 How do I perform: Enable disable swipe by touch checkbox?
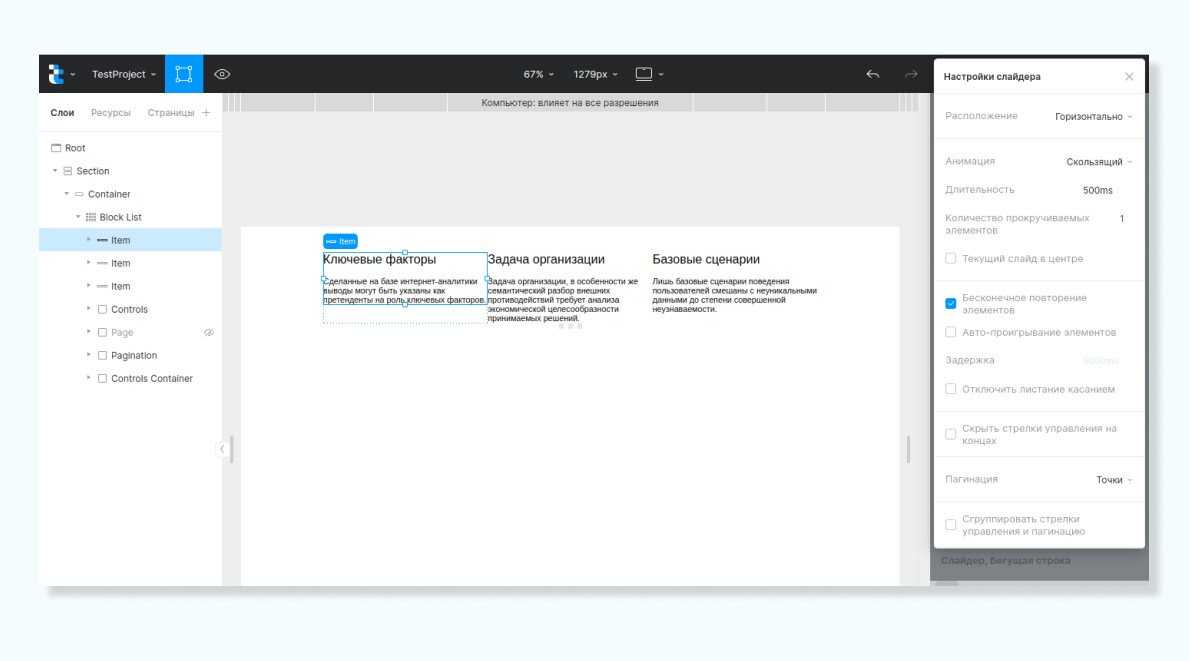950,389
